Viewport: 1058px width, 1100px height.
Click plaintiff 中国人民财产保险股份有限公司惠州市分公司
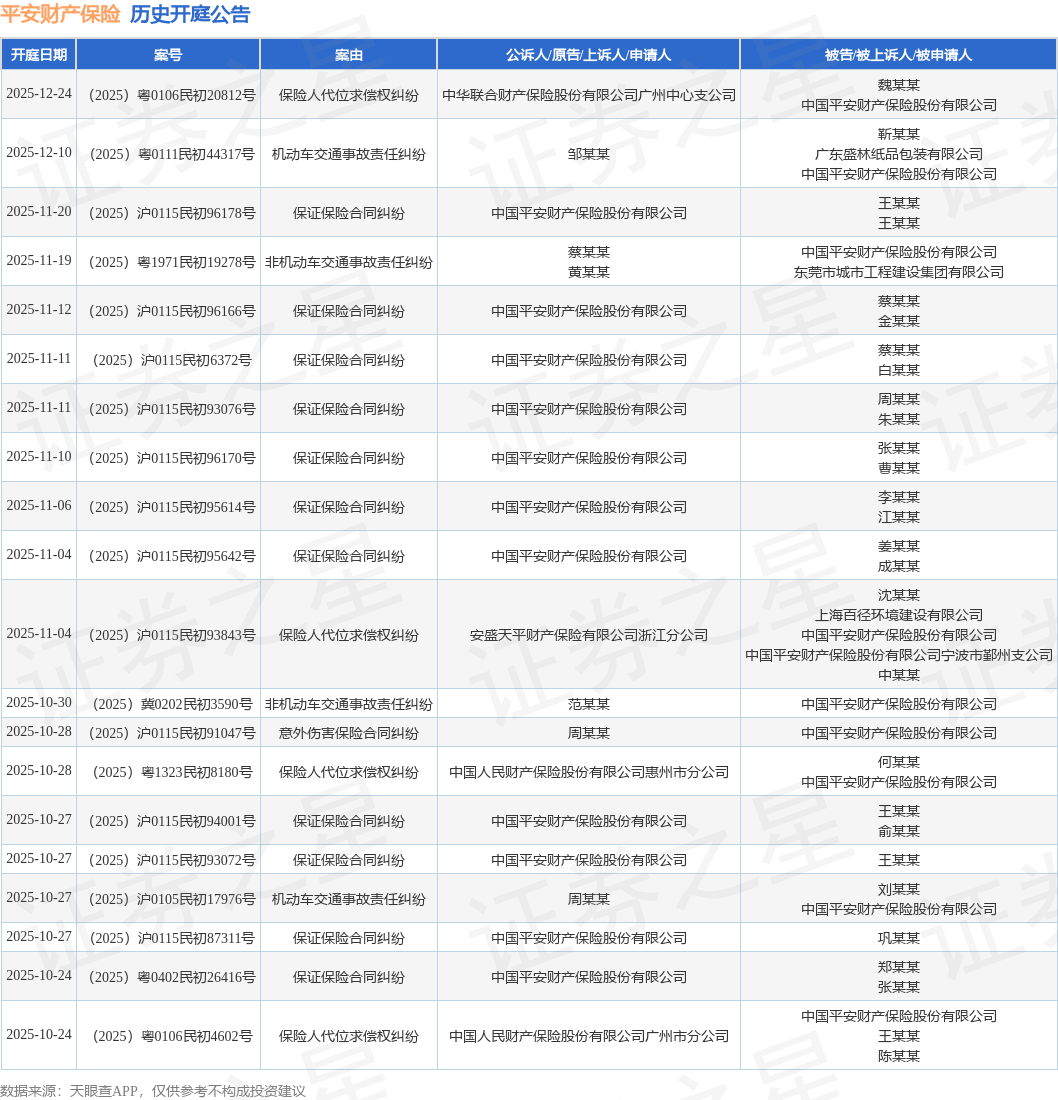click(589, 773)
